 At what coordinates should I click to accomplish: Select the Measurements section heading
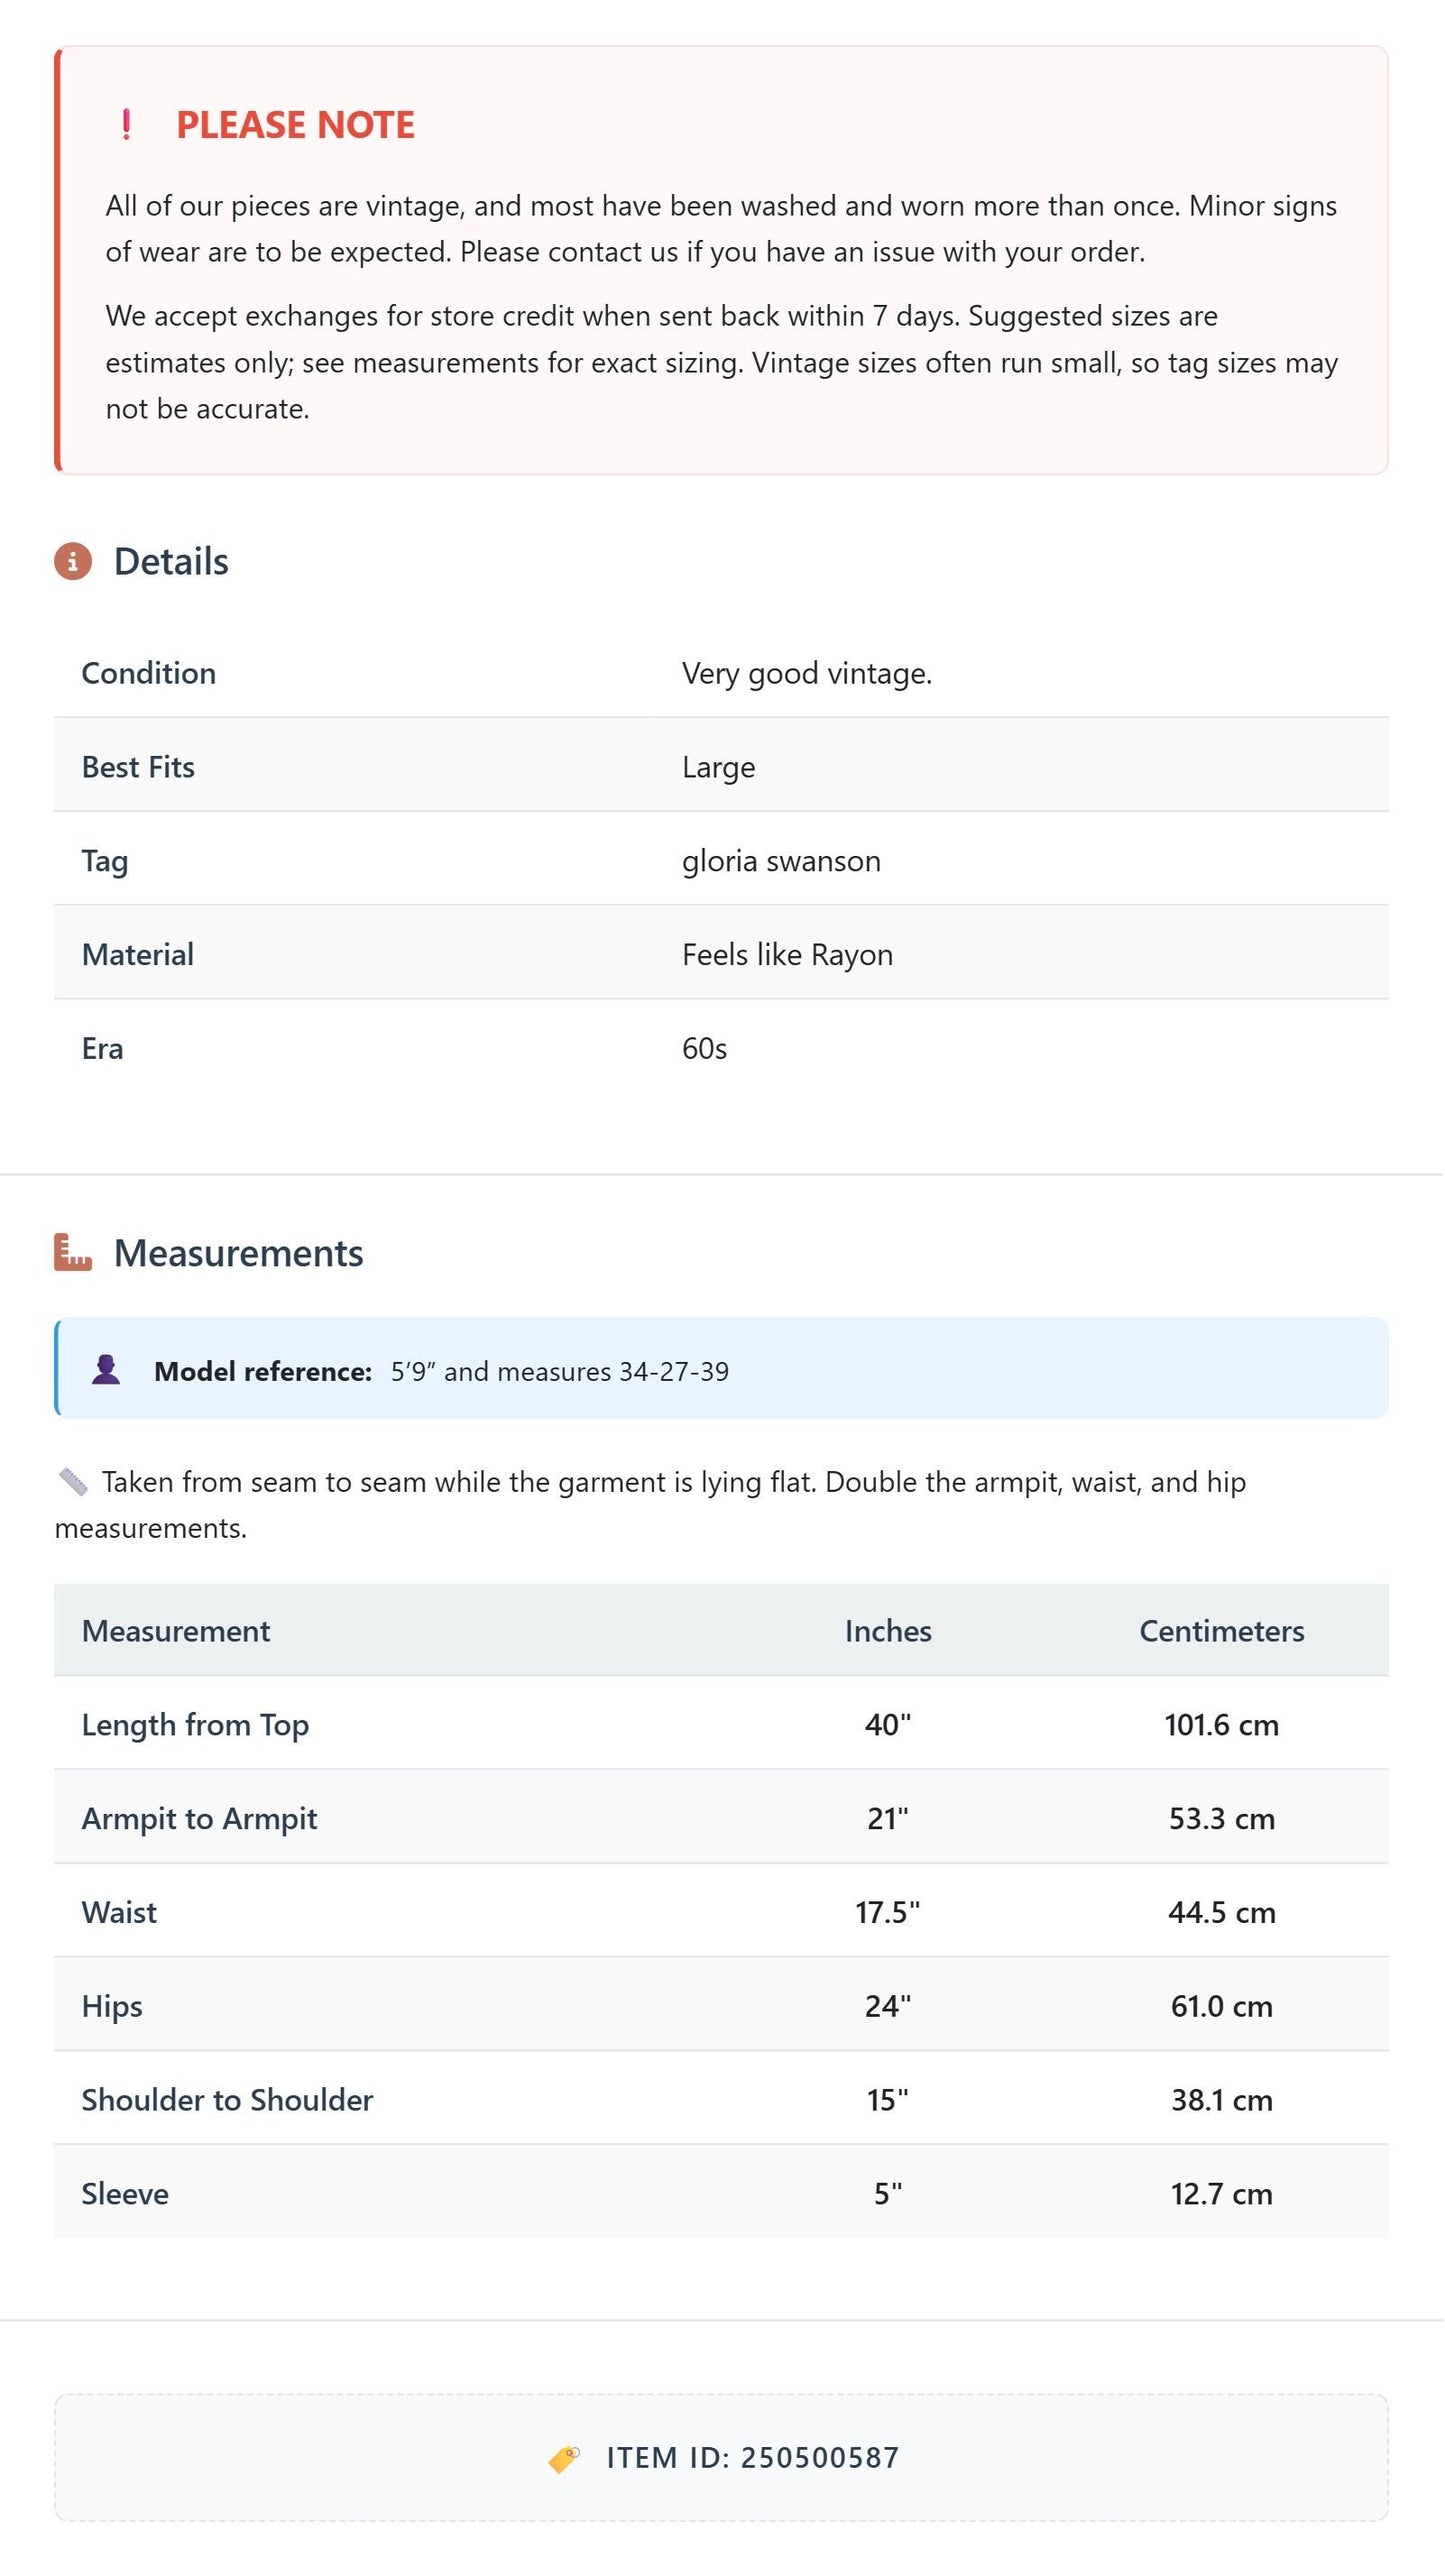(239, 1253)
